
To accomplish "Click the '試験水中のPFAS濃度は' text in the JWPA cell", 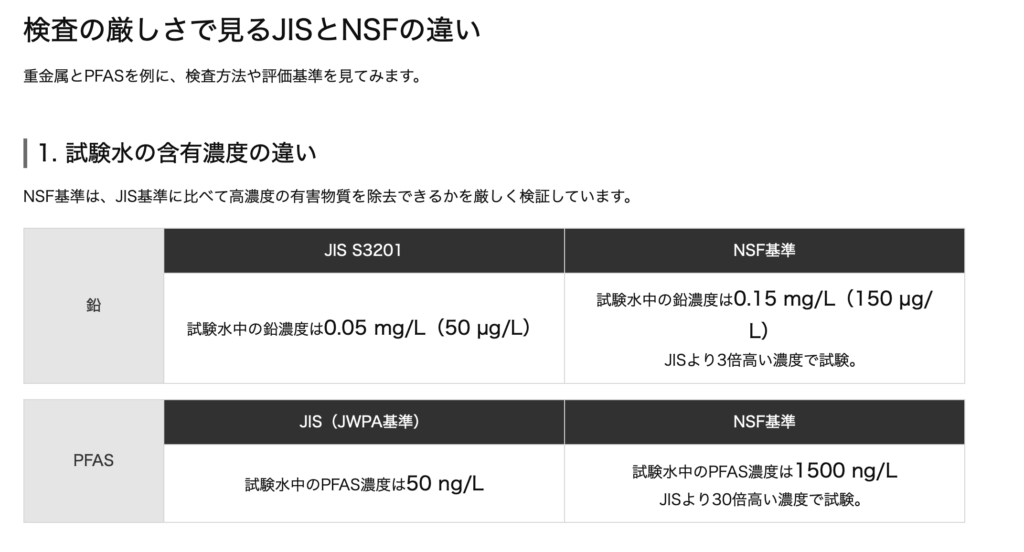I will (325, 485).
